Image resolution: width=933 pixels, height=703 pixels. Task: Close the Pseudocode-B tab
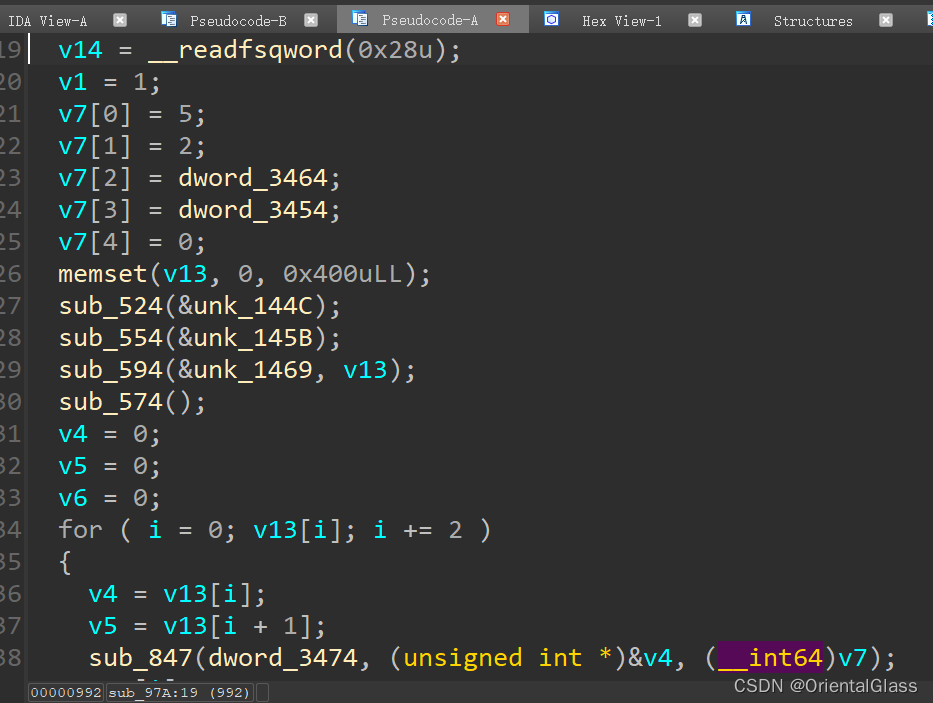click(311, 20)
